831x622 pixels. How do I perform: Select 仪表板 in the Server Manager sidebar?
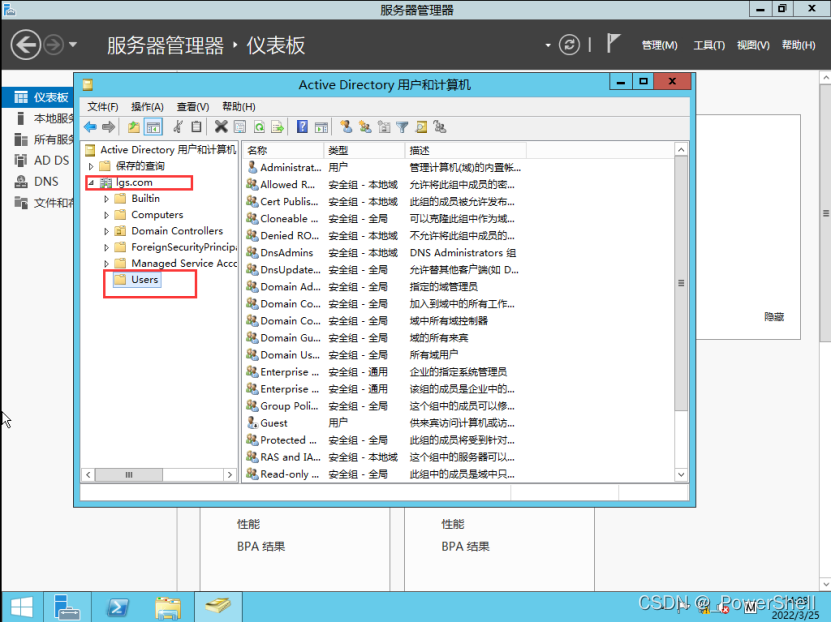(x=38, y=97)
